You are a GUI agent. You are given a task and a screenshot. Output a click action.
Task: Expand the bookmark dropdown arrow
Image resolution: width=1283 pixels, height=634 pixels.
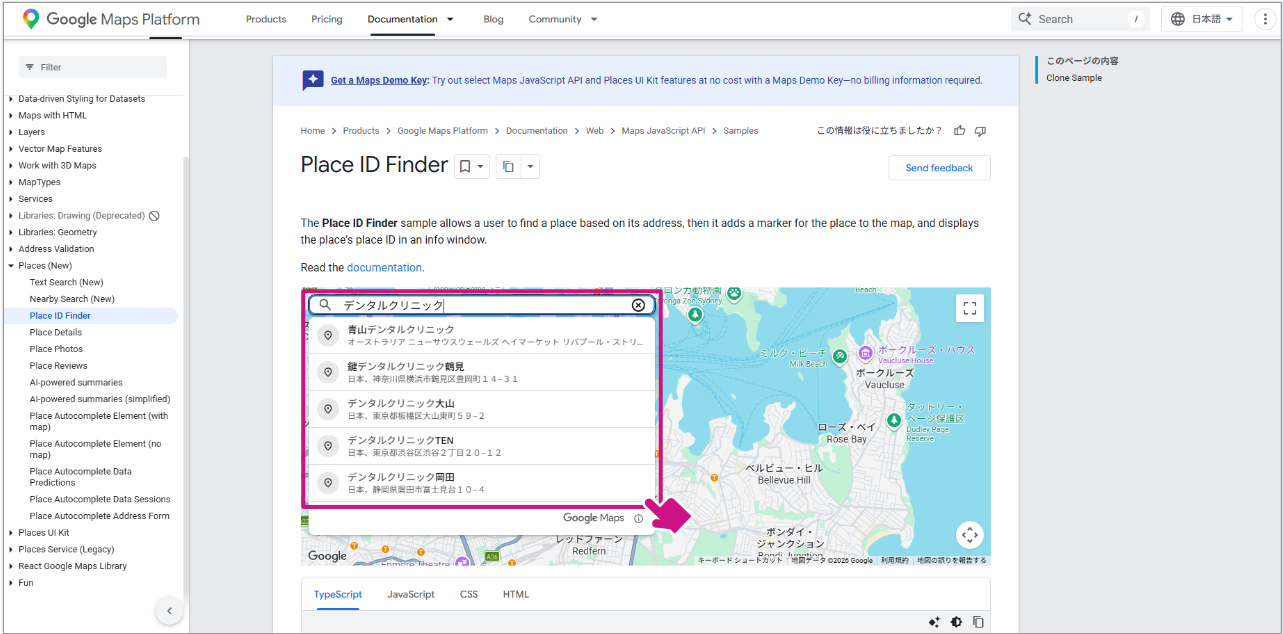480,167
